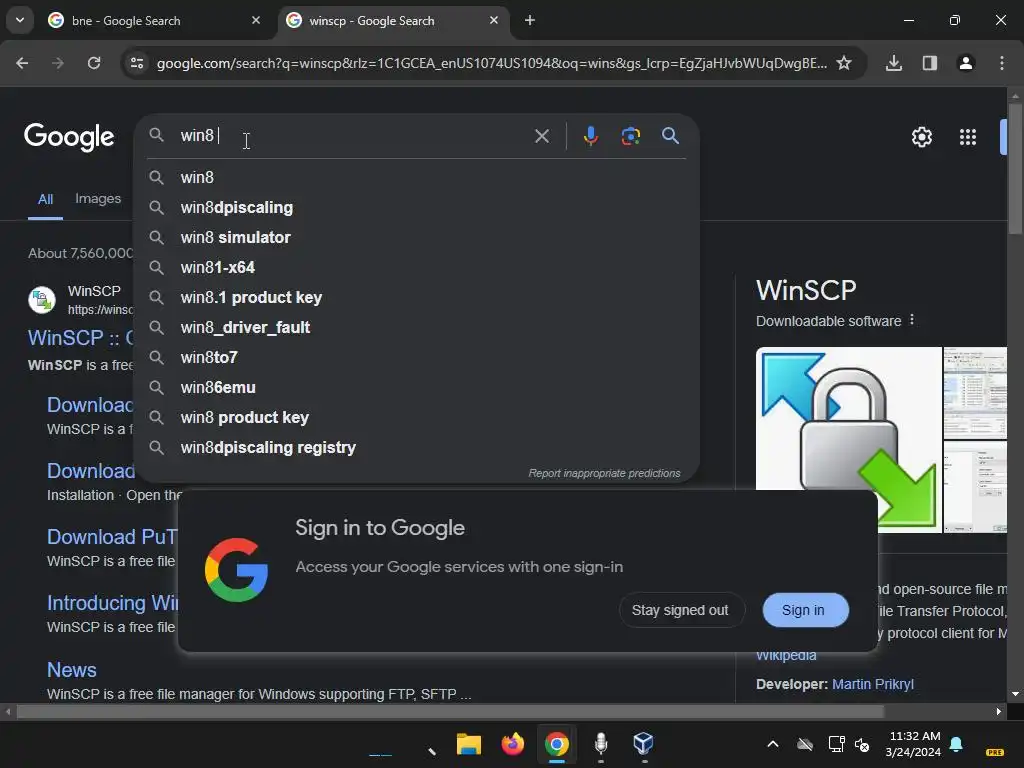1024x768 pixels.
Task: Show hidden system tray icons chevron
Action: (x=773, y=744)
